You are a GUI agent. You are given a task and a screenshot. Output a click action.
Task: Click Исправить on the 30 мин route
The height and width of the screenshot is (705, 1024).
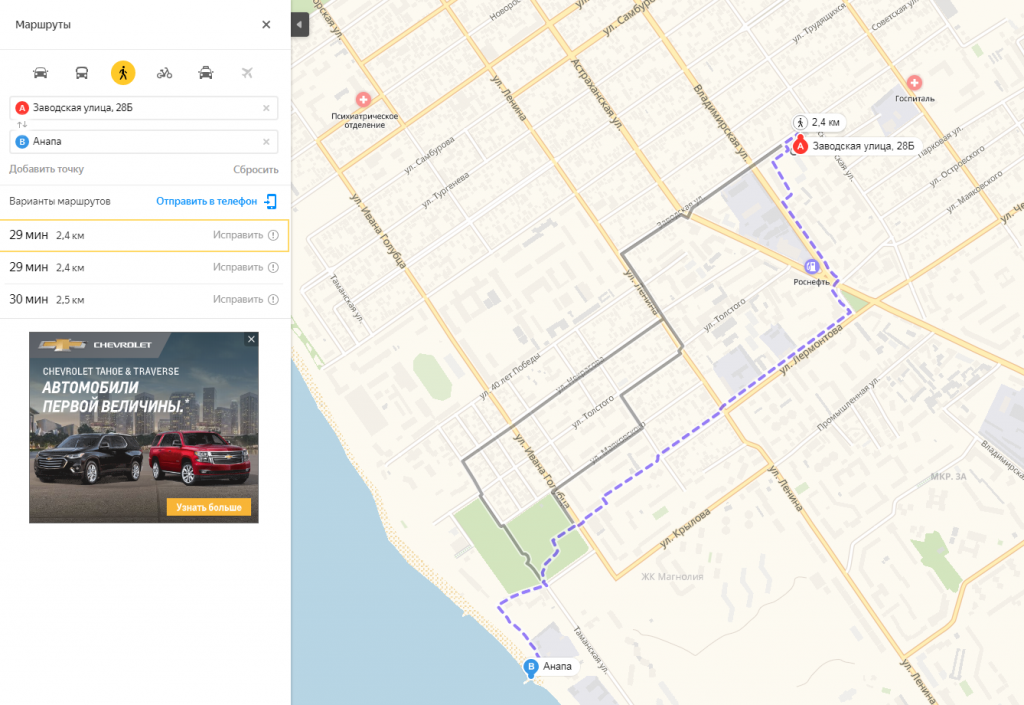(x=238, y=299)
